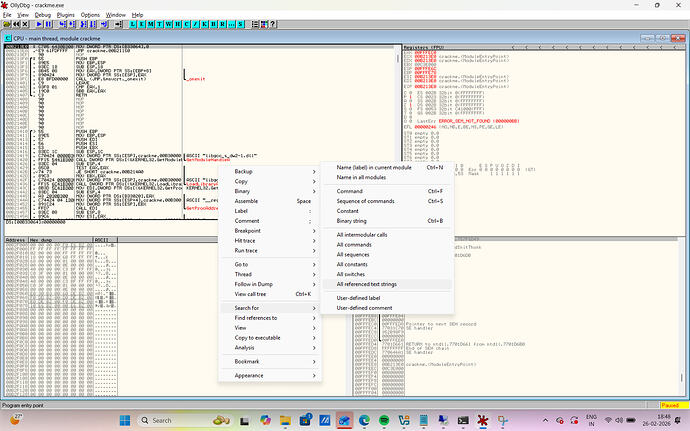Expand the Go to submenu
This screenshot has width=690, height=431.
pos(270,264)
